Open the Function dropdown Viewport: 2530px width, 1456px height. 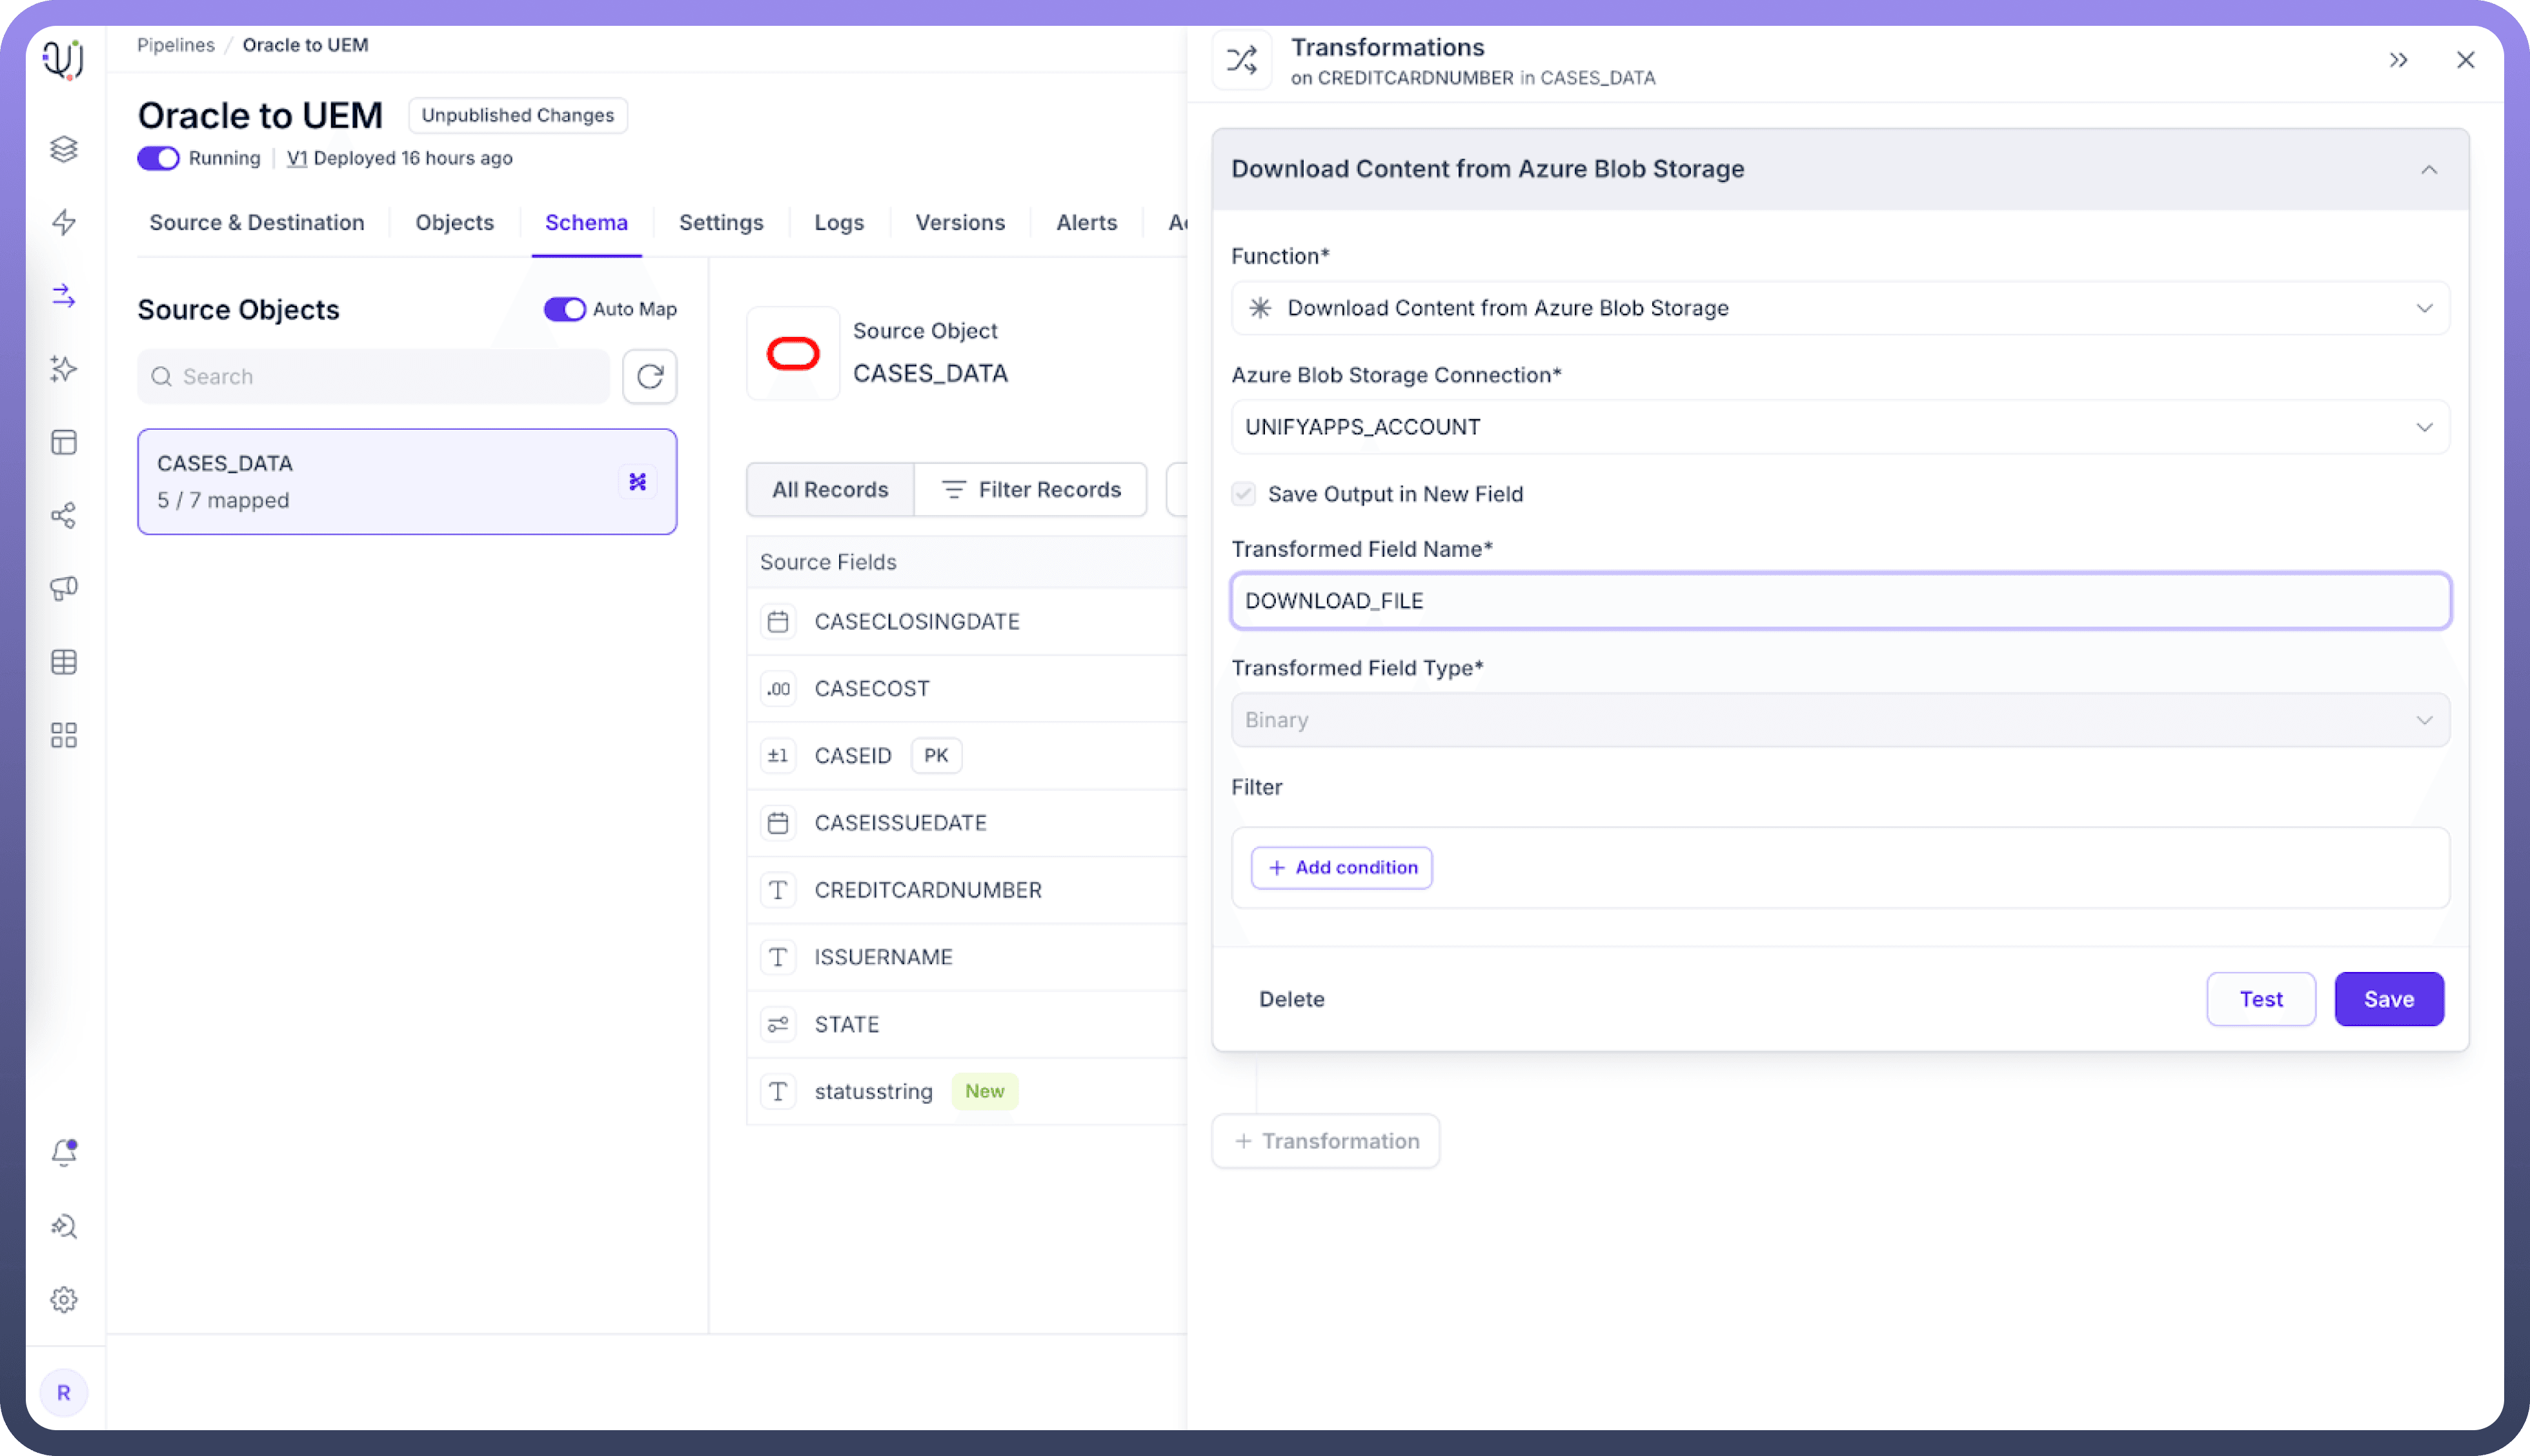pyautogui.click(x=1839, y=308)
